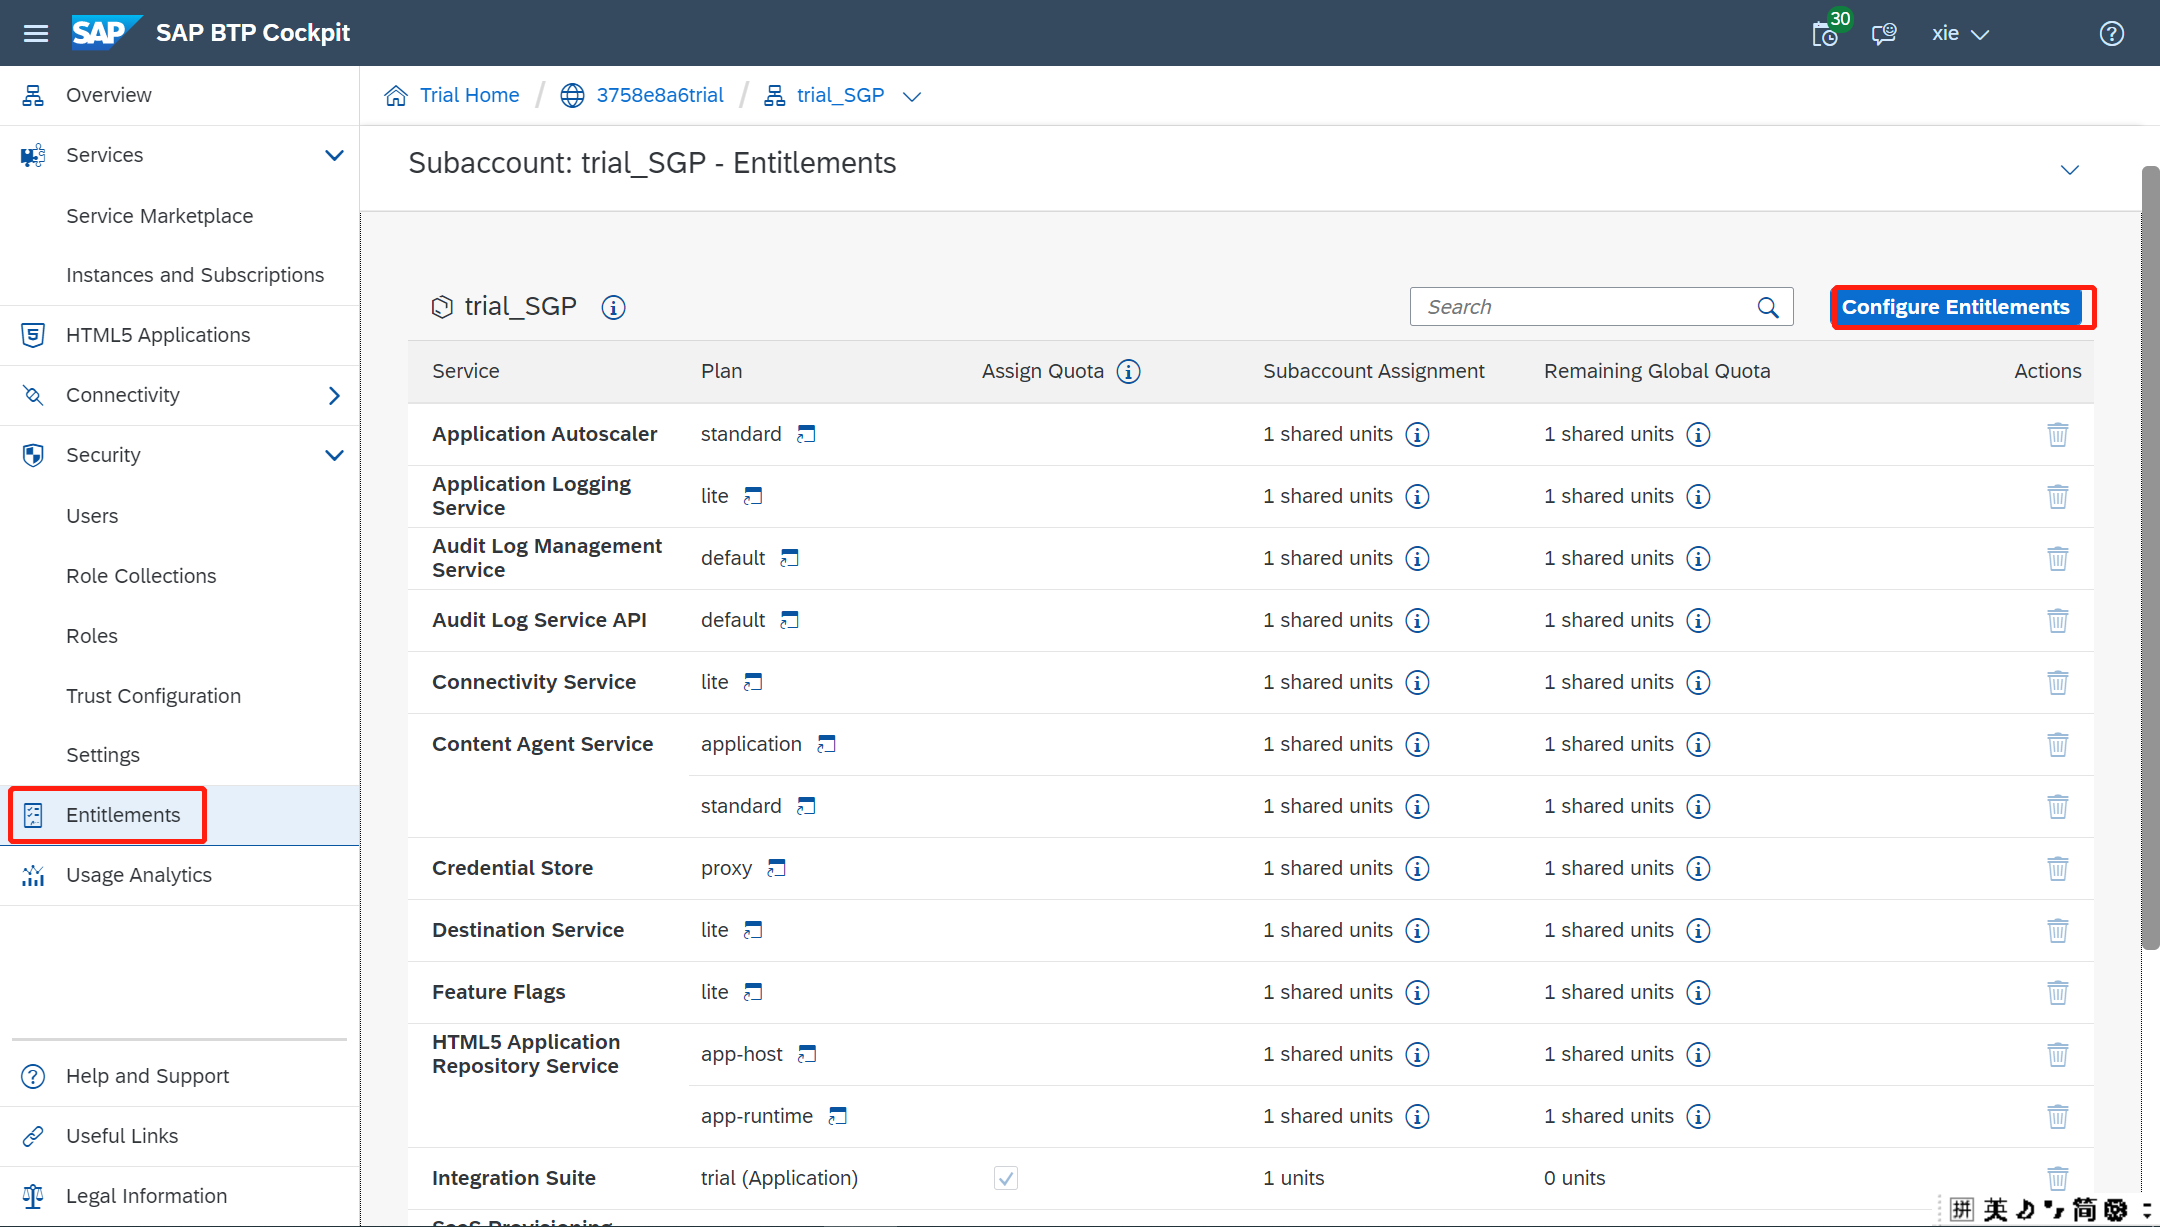2160x1227 pixels.
Task: Delete the Feature Flags entitlement
Action: 2057,992
